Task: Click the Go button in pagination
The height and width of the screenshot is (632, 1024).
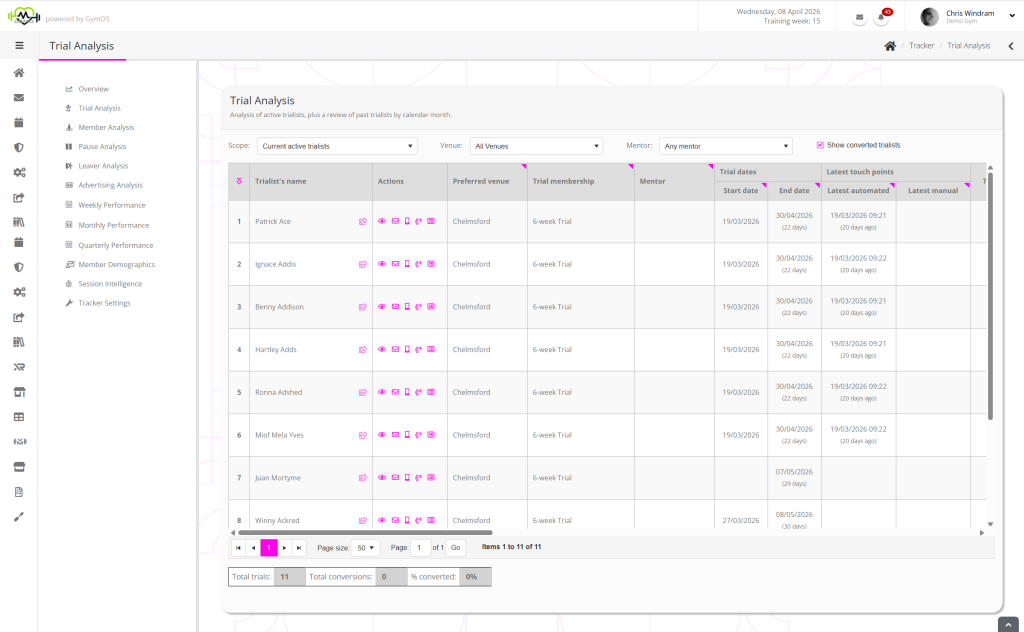Action: [x=456, y=548]
